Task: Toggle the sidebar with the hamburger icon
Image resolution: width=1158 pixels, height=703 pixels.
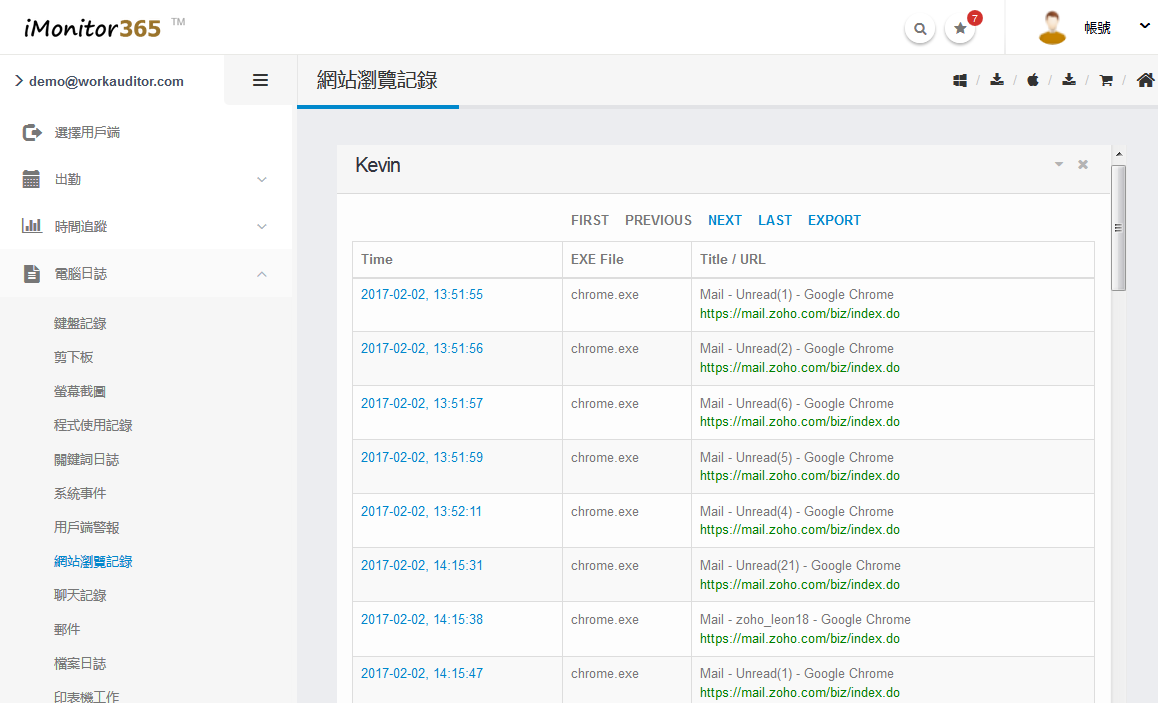Action: pos(260,81)
